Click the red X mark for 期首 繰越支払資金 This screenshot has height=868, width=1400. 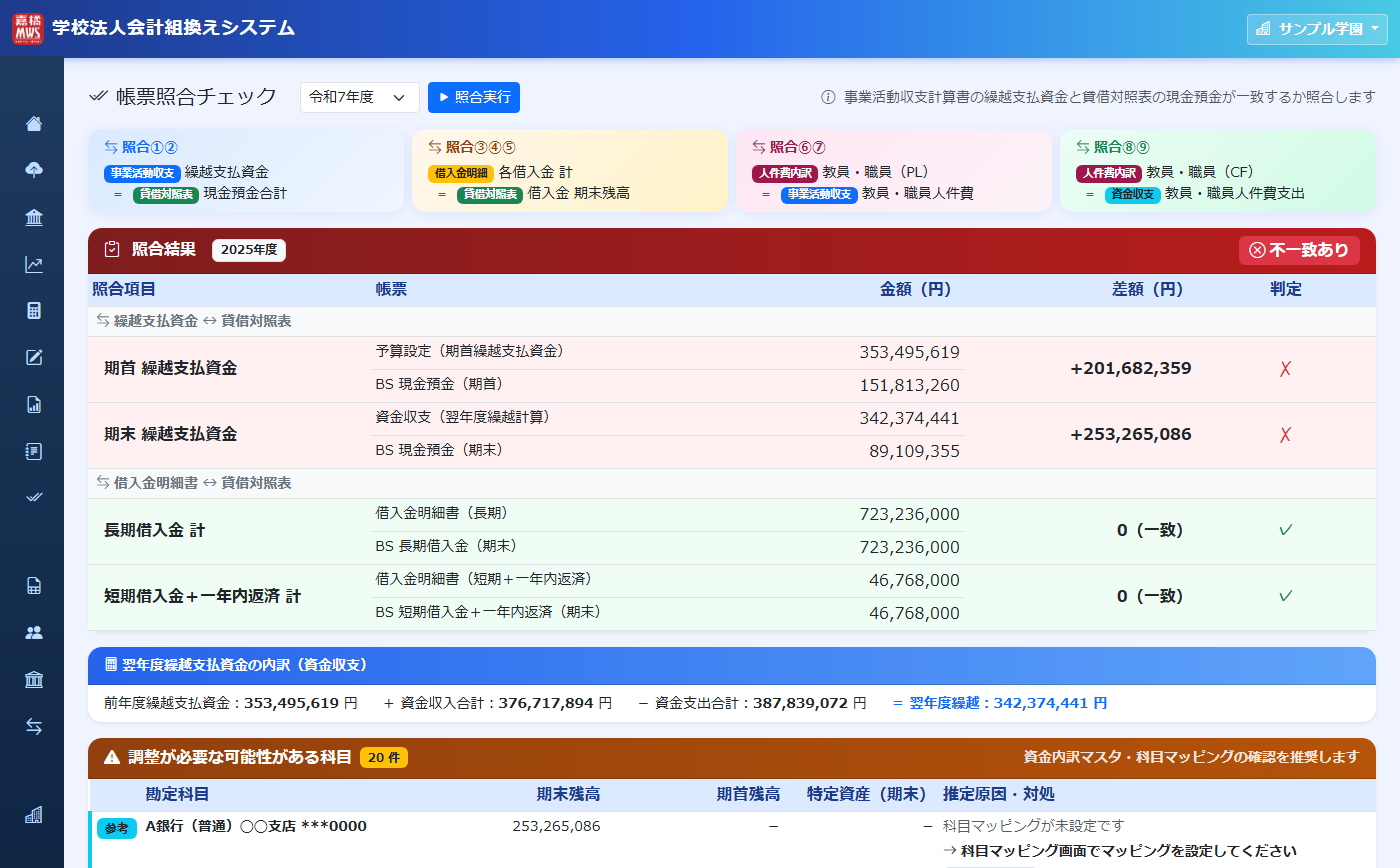coord(1285,369)
